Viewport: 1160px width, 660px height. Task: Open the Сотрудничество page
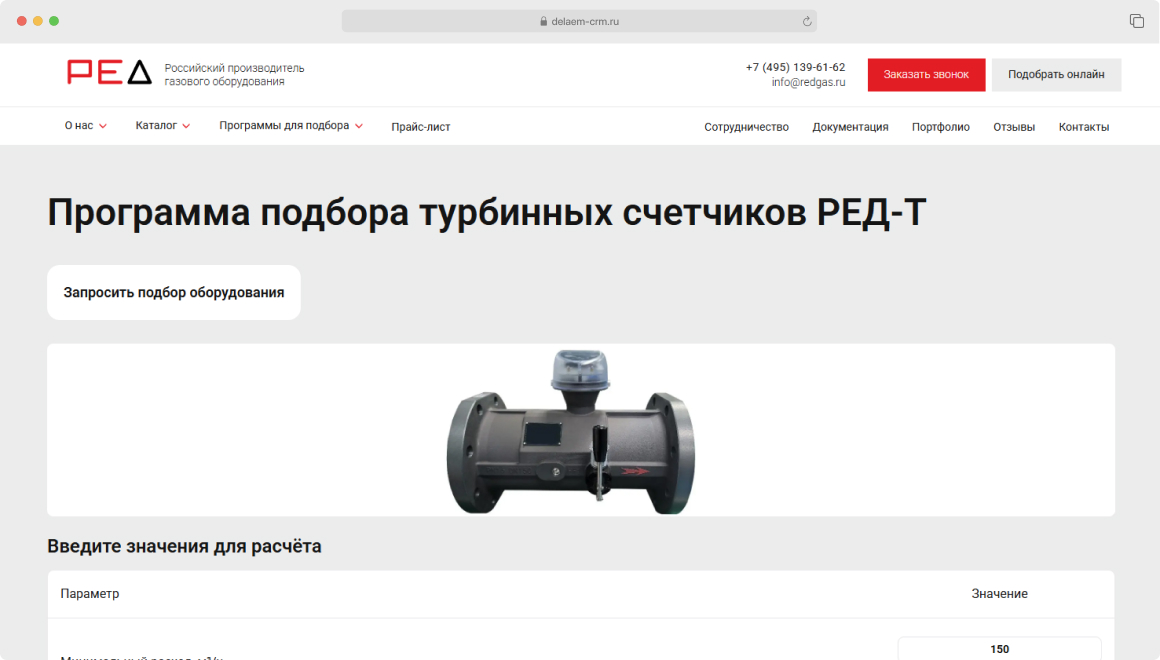click(746, 127)
